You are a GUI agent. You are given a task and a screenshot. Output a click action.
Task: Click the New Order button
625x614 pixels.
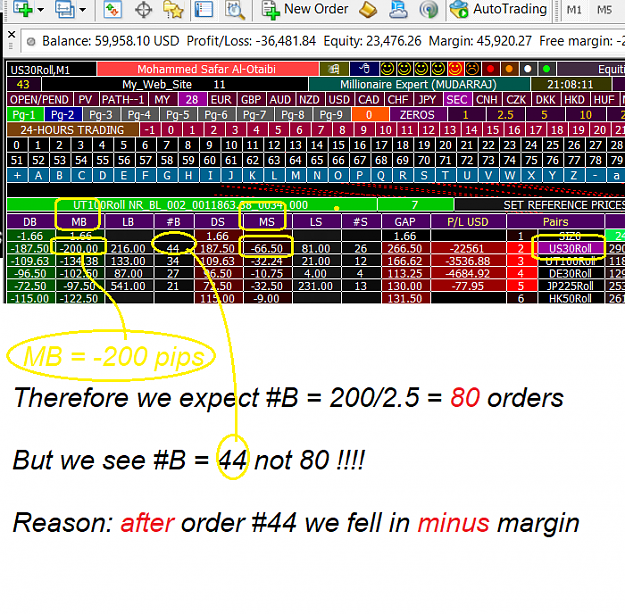(305, 10)
